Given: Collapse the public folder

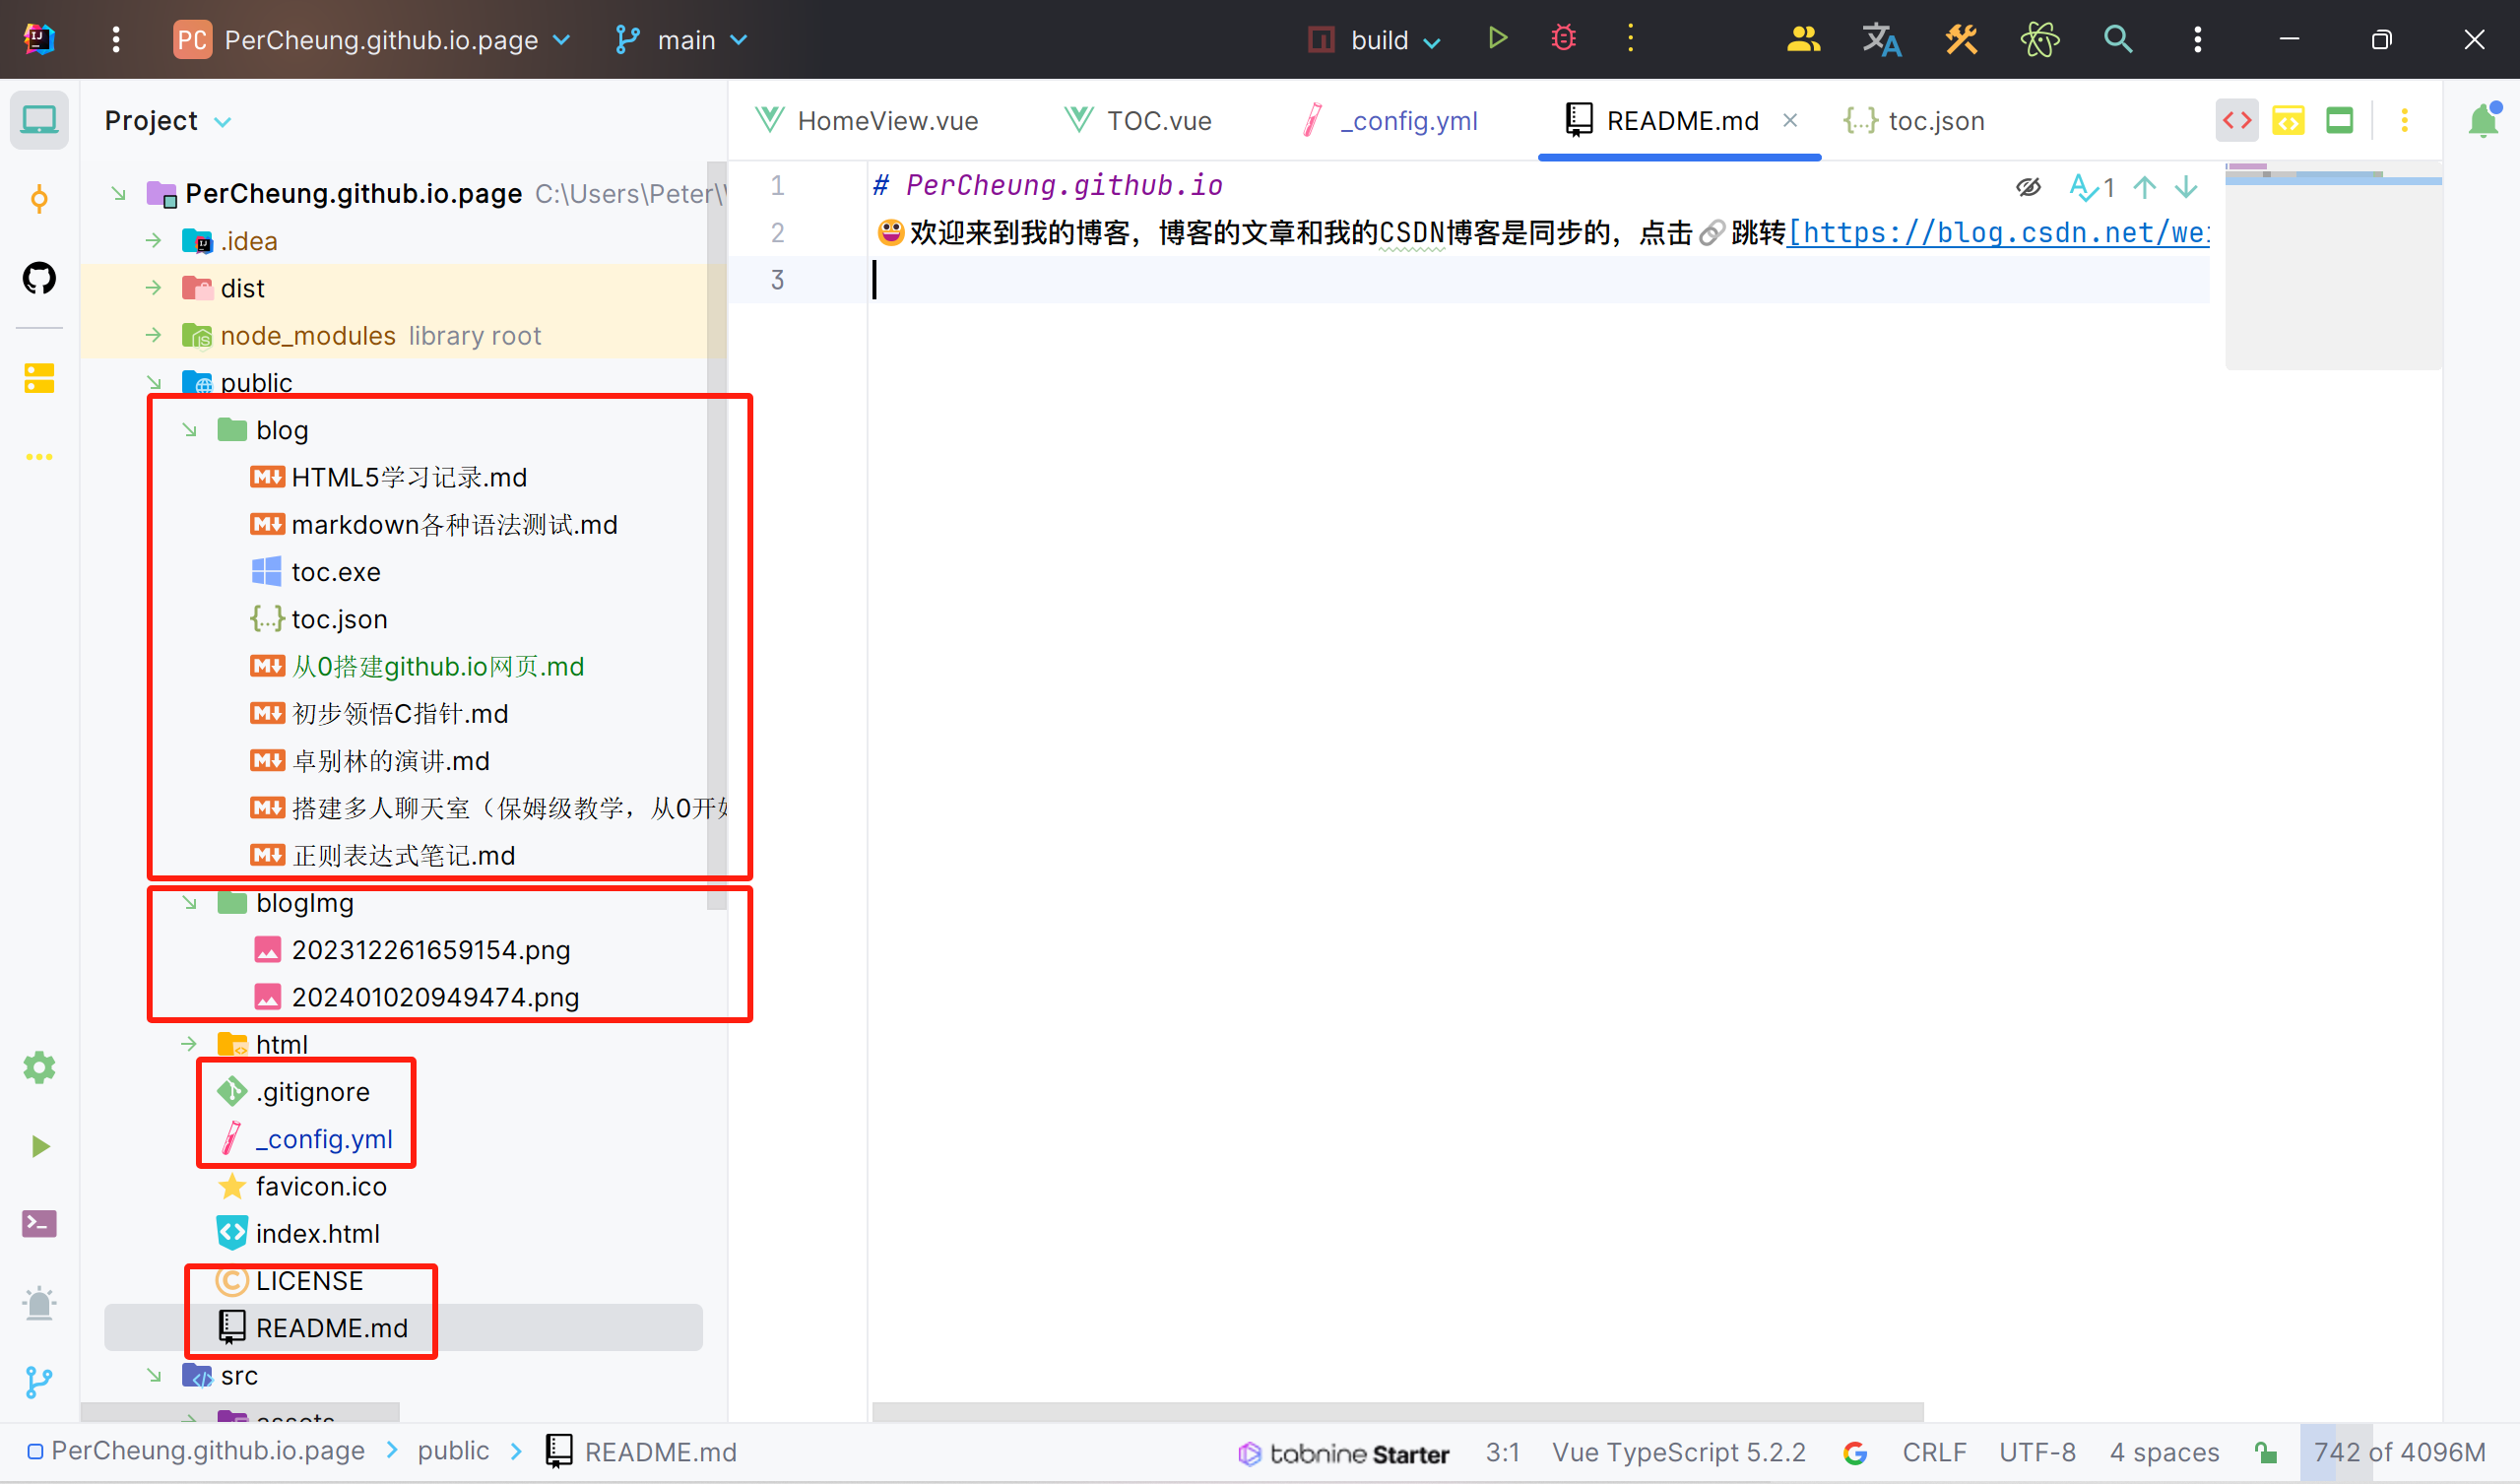Looking at the screenshot, I should pos(153,382).
